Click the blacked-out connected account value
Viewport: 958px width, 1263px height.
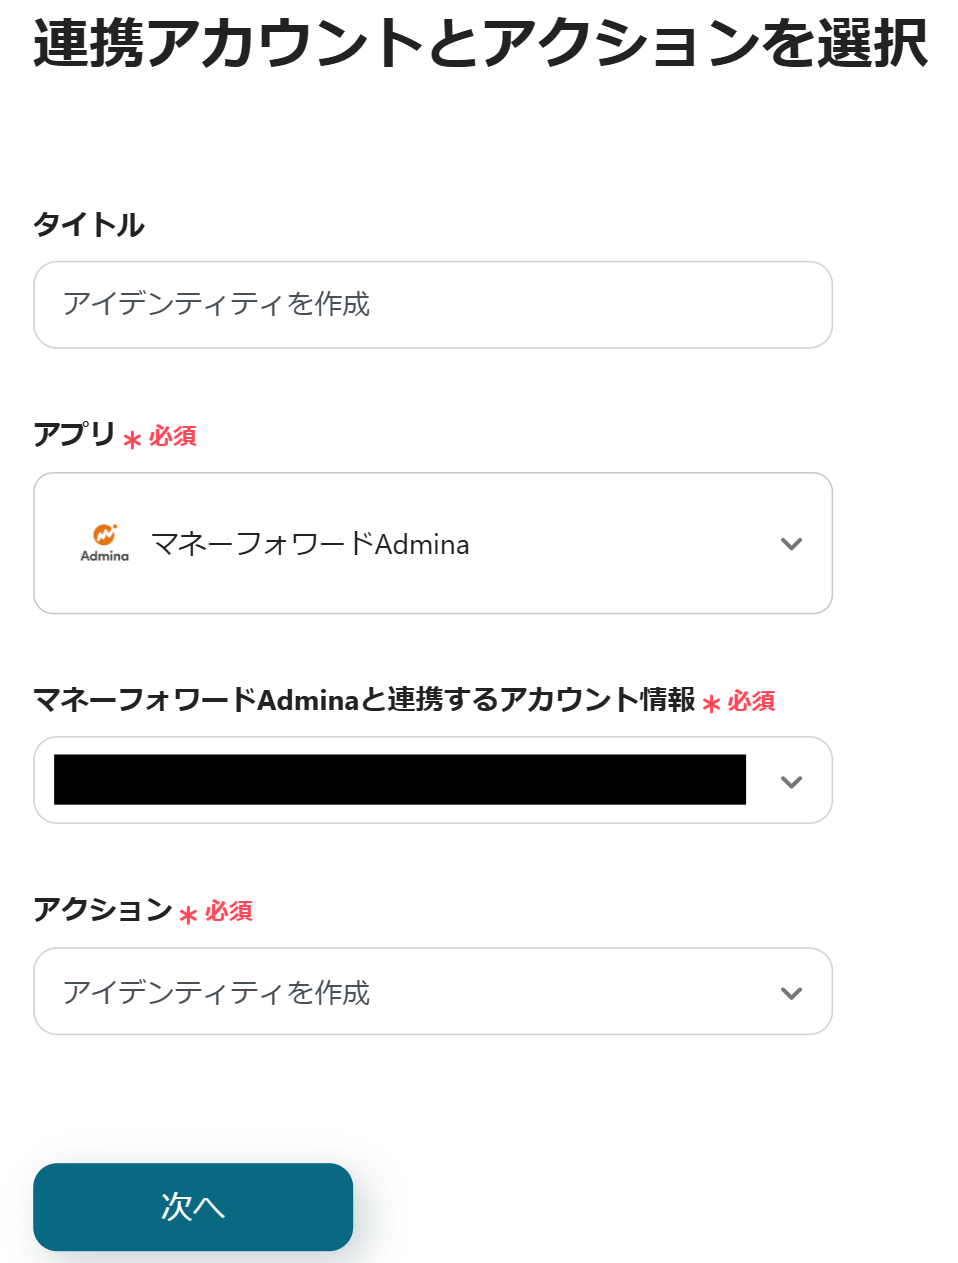[x=400, y=780]
